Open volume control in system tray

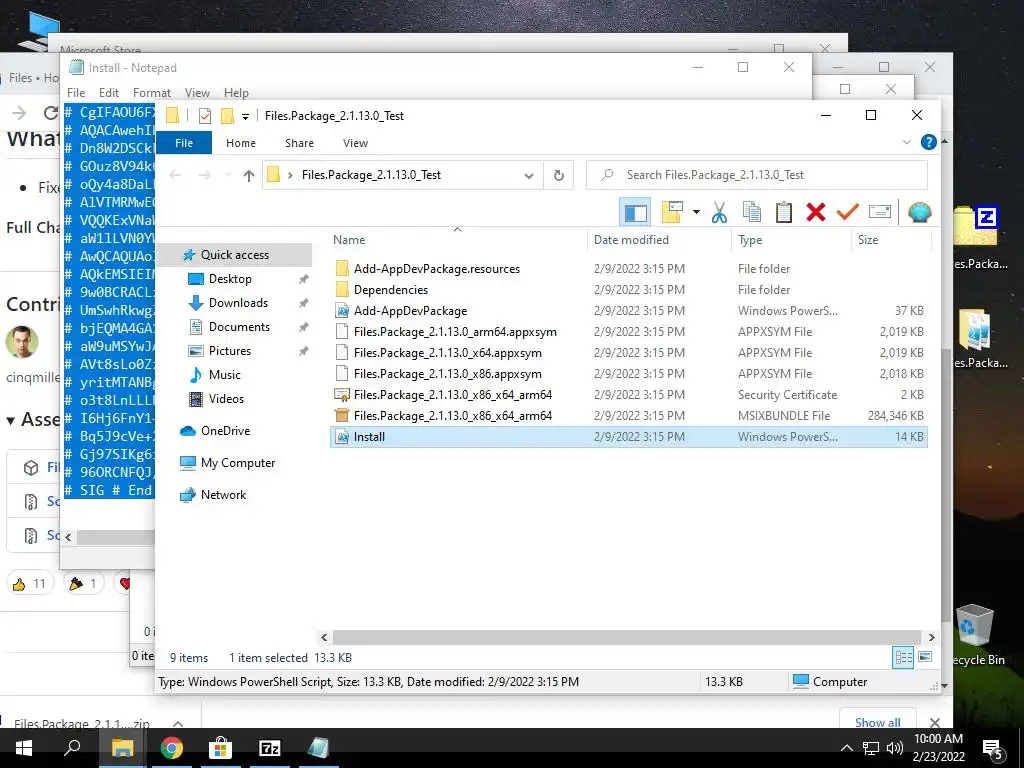895,748
